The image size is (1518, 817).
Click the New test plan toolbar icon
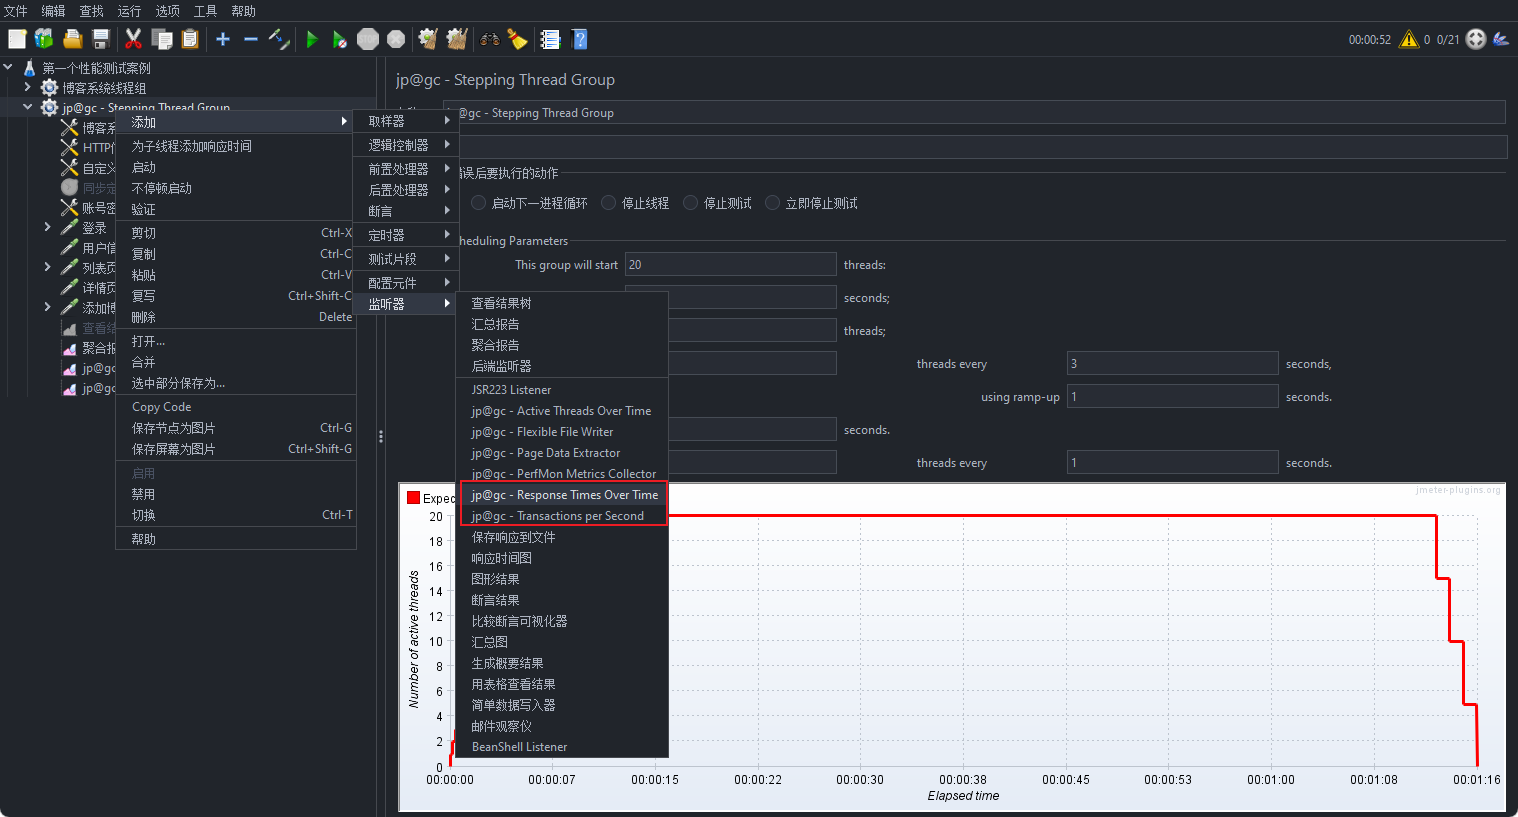17,39
